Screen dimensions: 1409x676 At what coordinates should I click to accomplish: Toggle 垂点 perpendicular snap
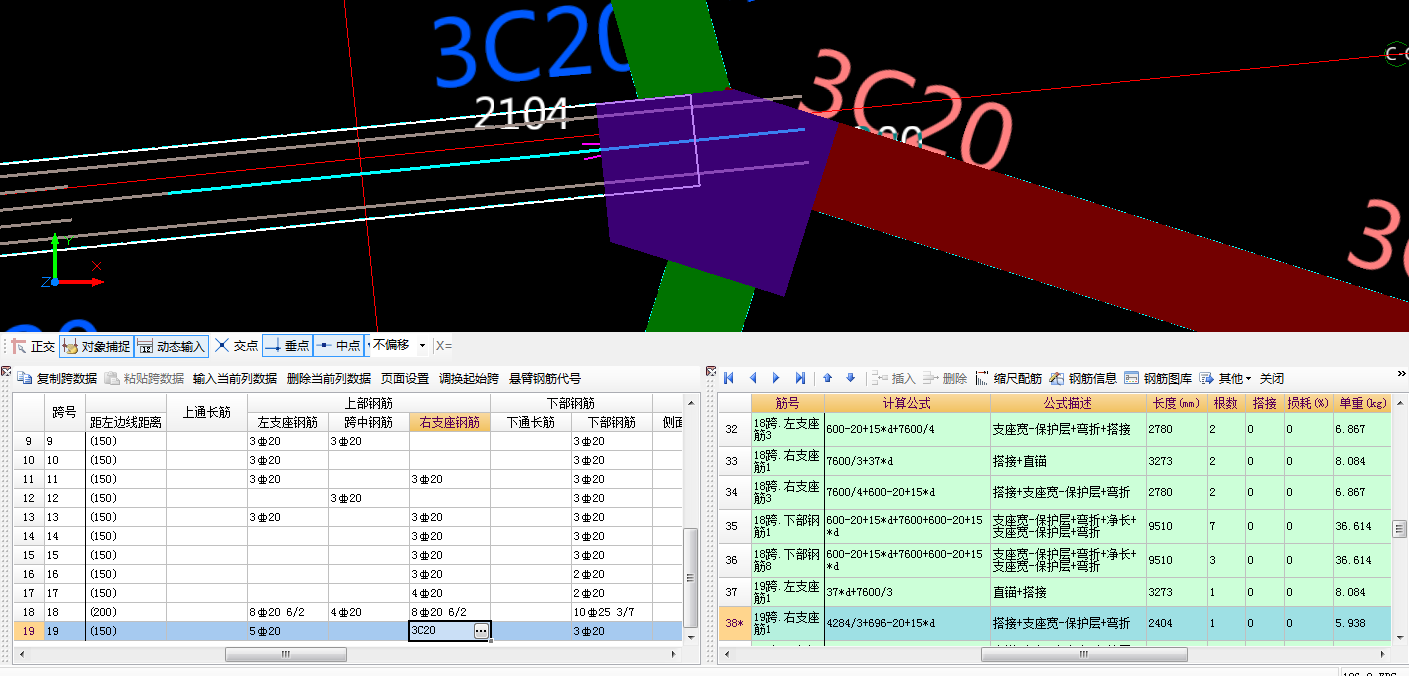click(288, 346)
